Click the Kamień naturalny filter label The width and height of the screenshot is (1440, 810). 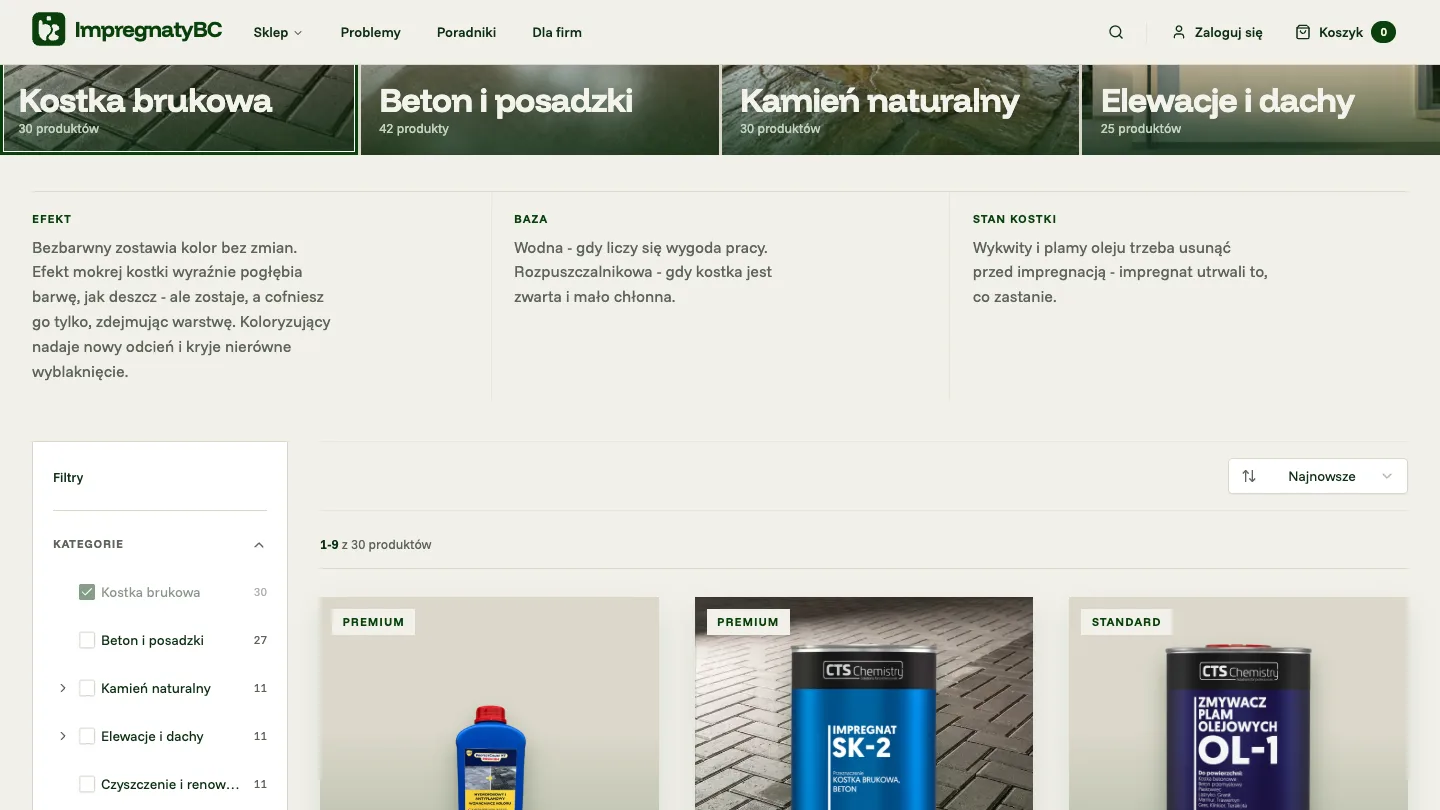click(x=156, y=688)
